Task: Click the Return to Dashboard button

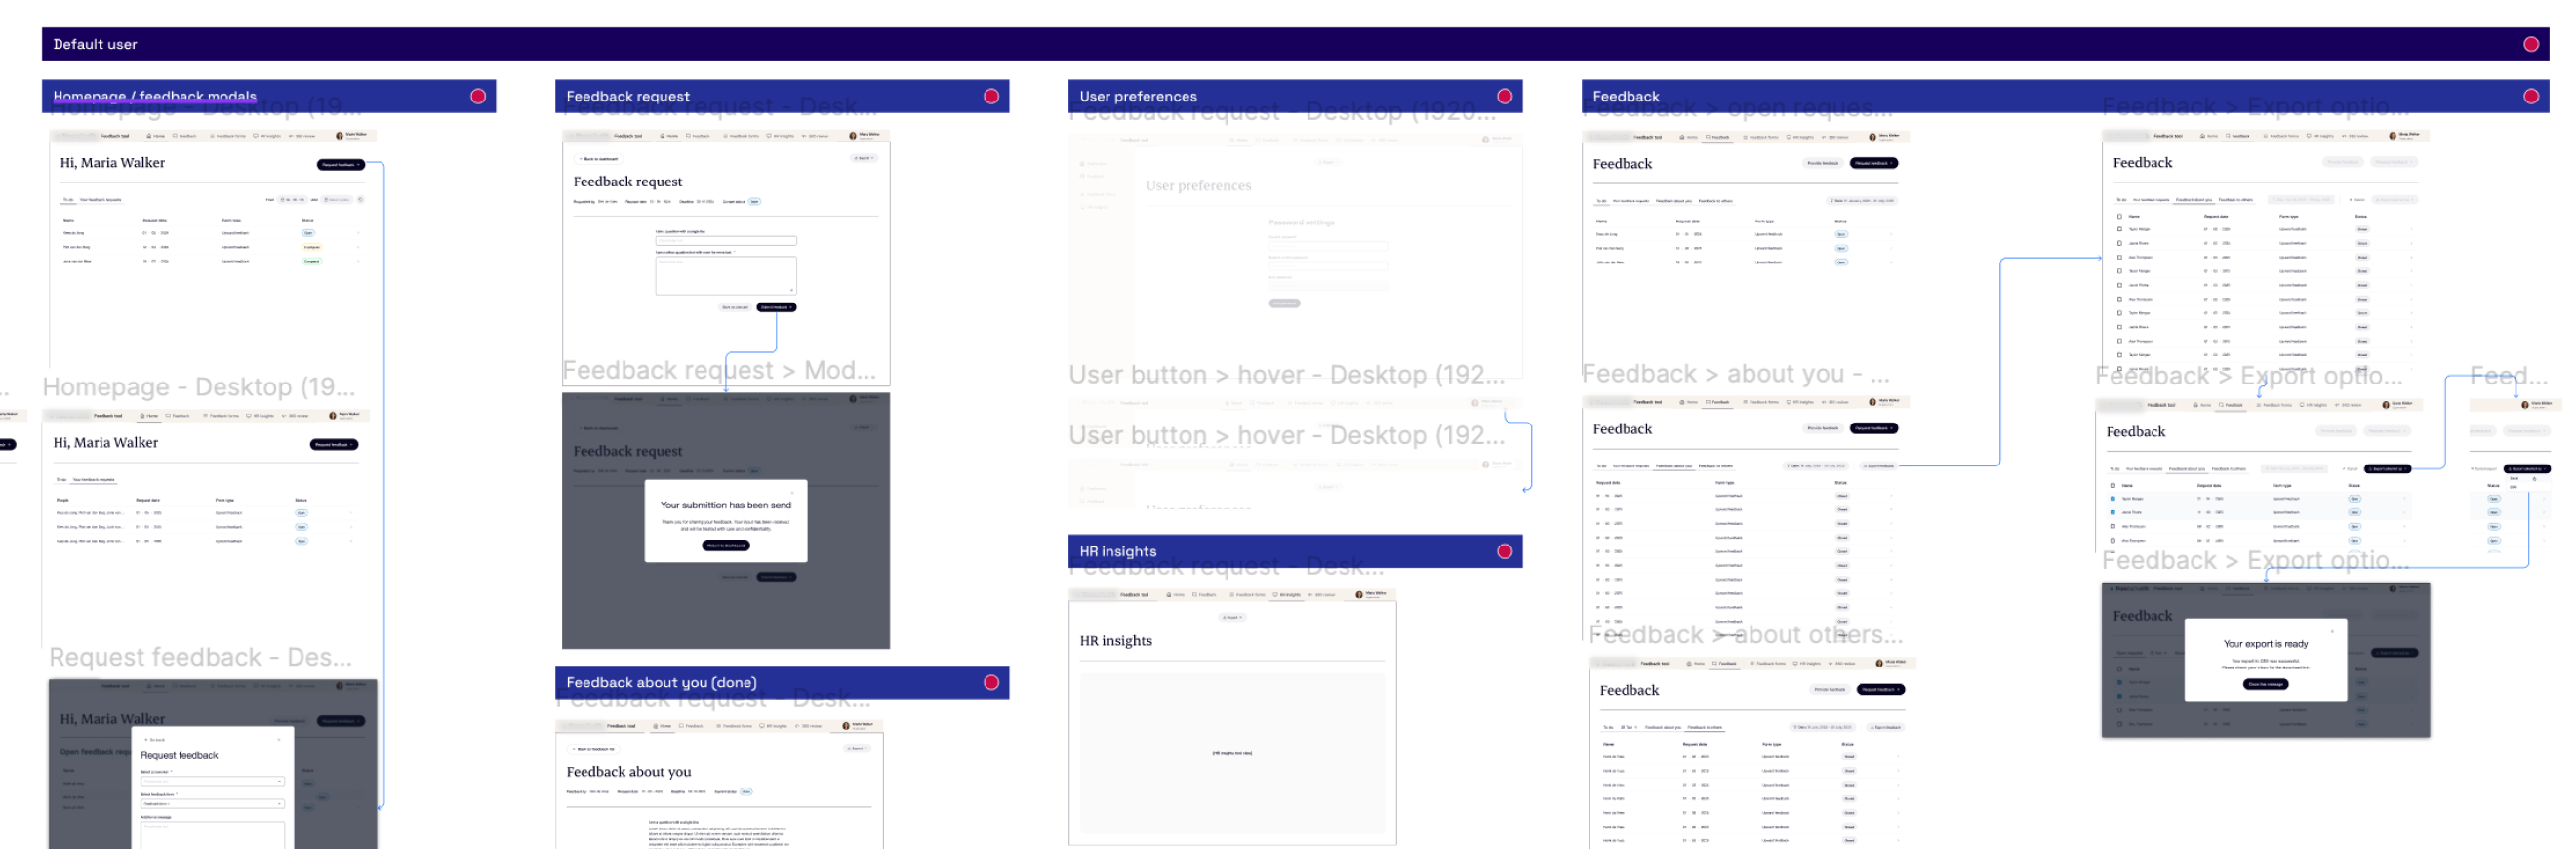Action: [726, 545]
